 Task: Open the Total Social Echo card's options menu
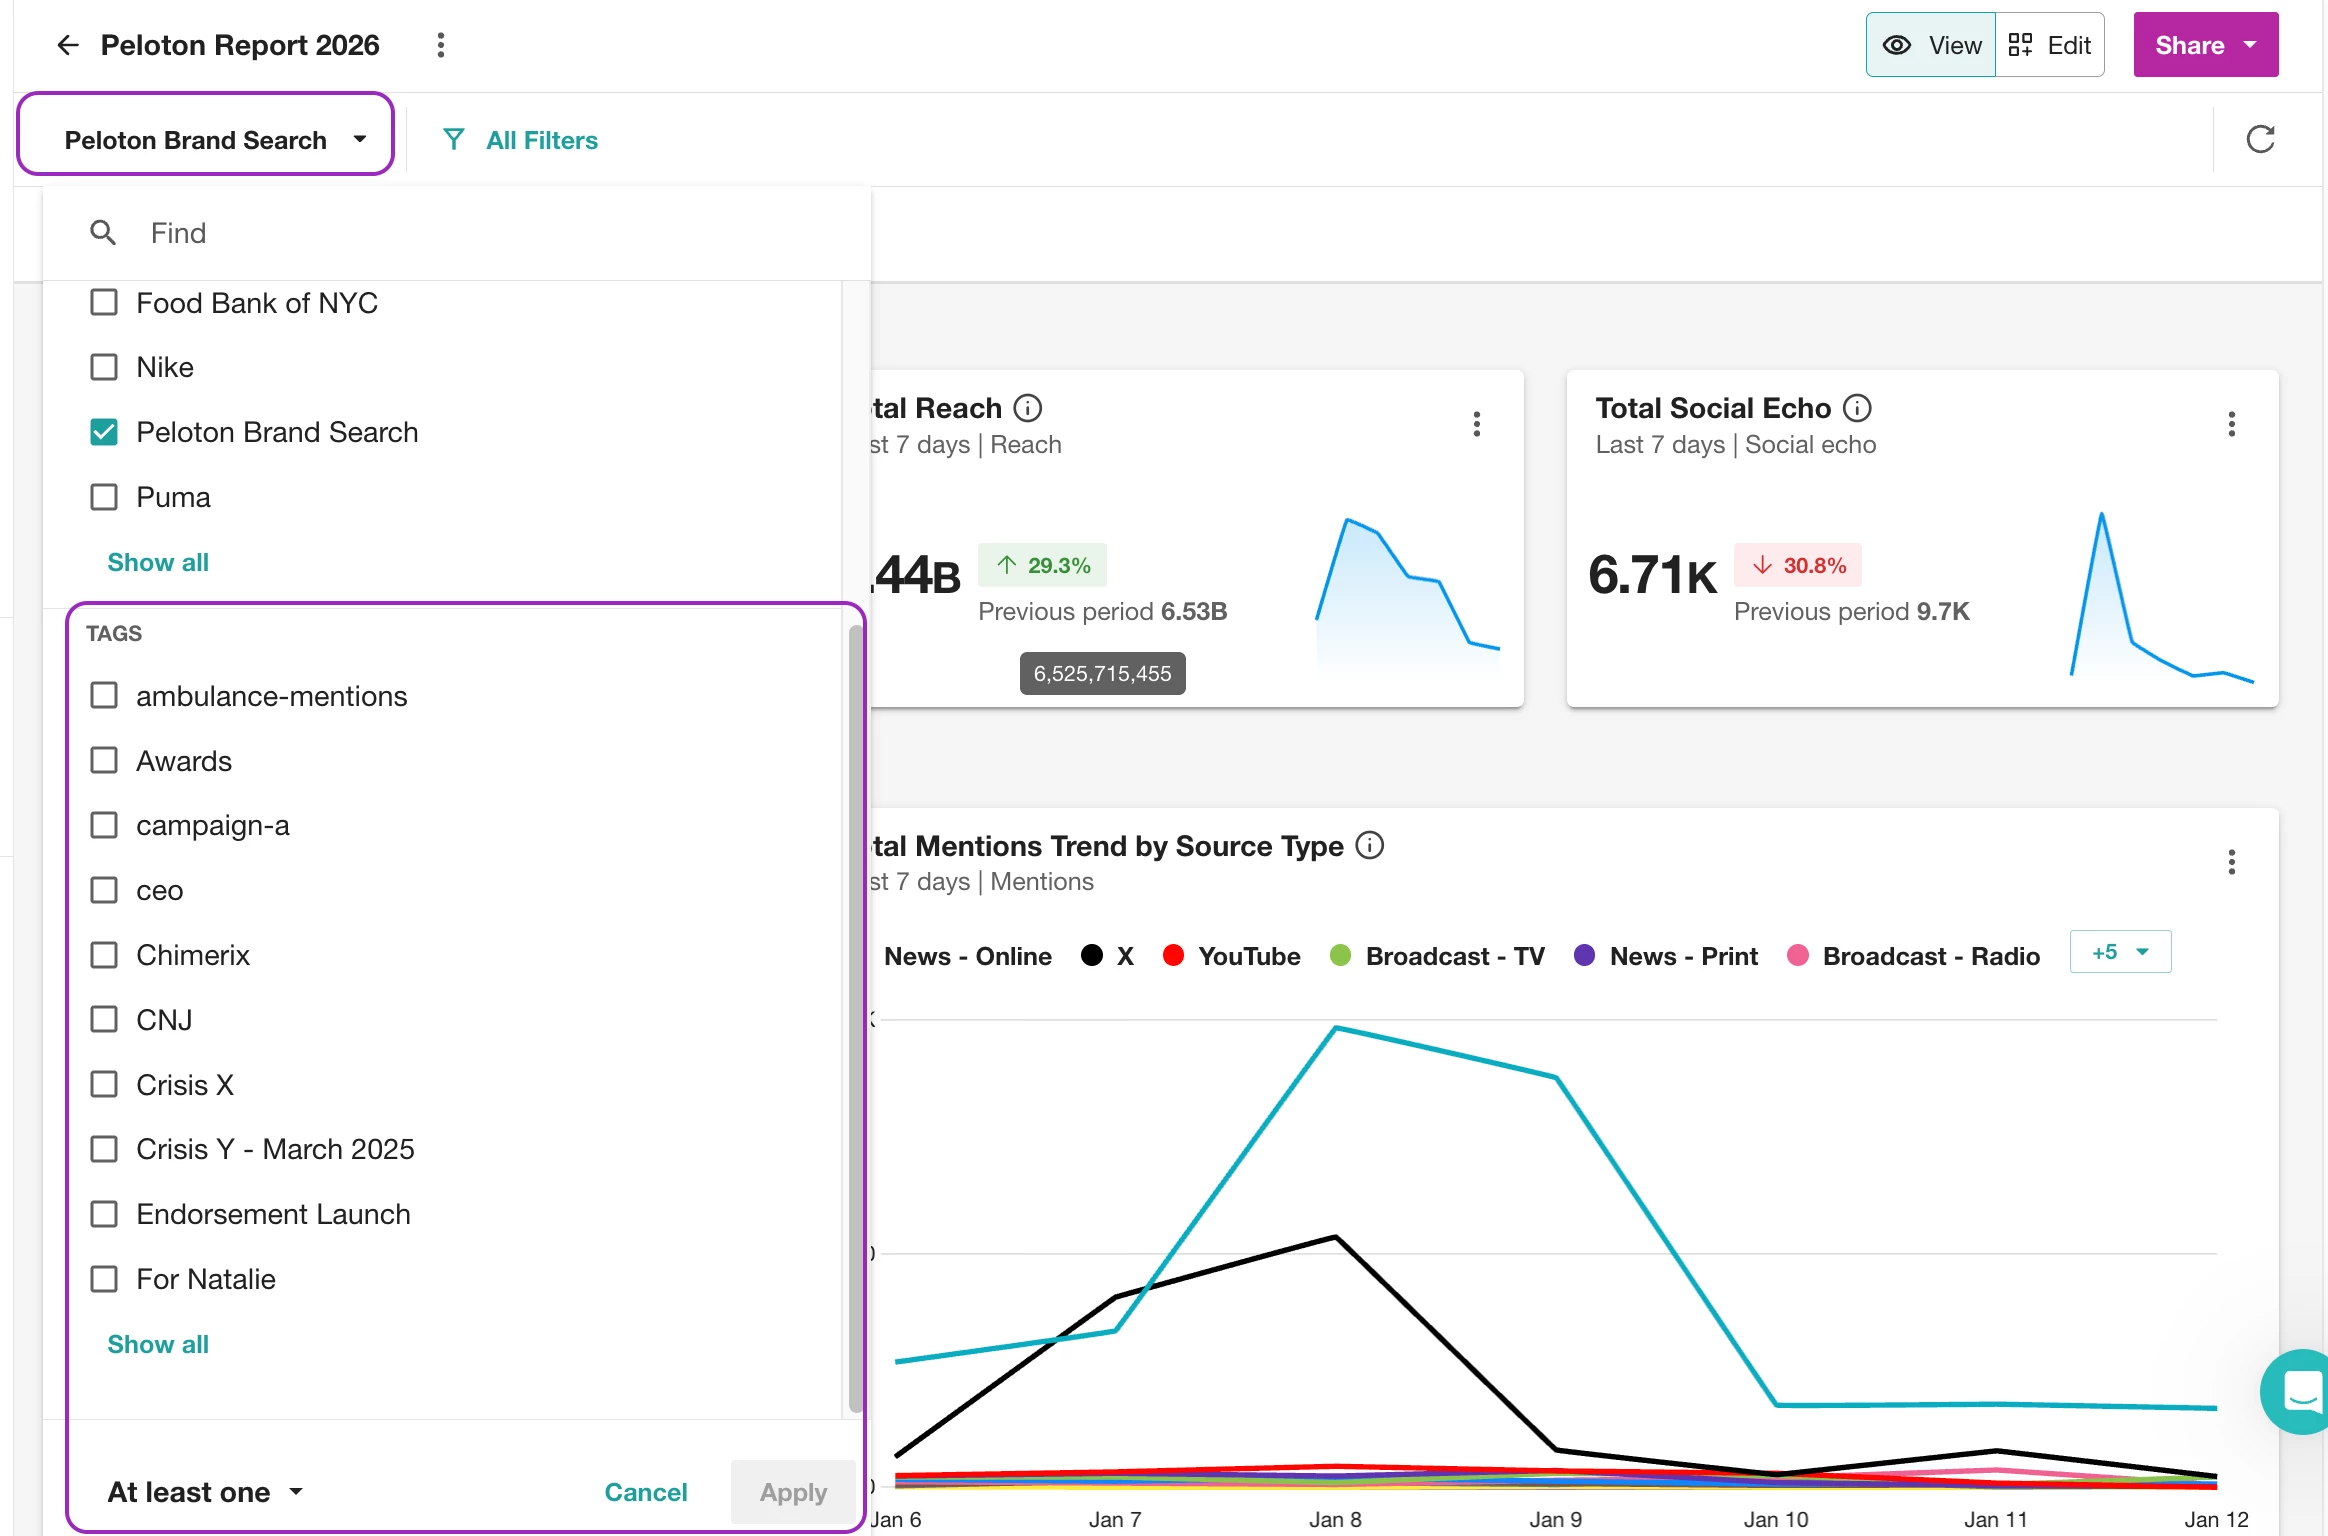2231,424
